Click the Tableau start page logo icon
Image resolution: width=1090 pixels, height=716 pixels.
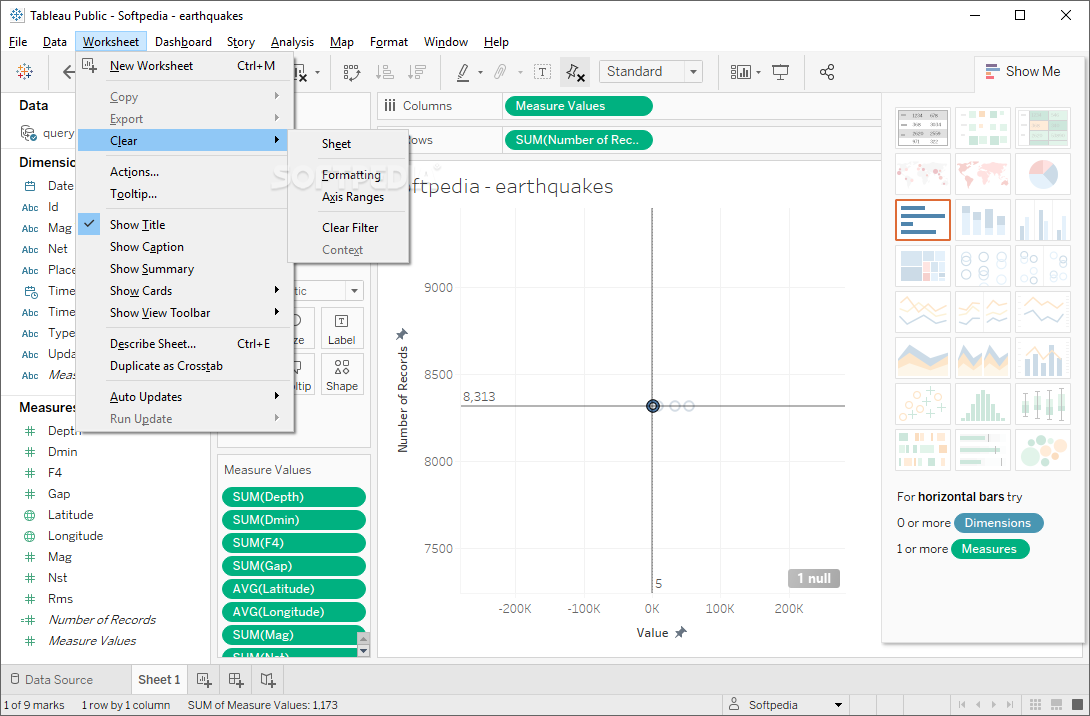[24, 72]
